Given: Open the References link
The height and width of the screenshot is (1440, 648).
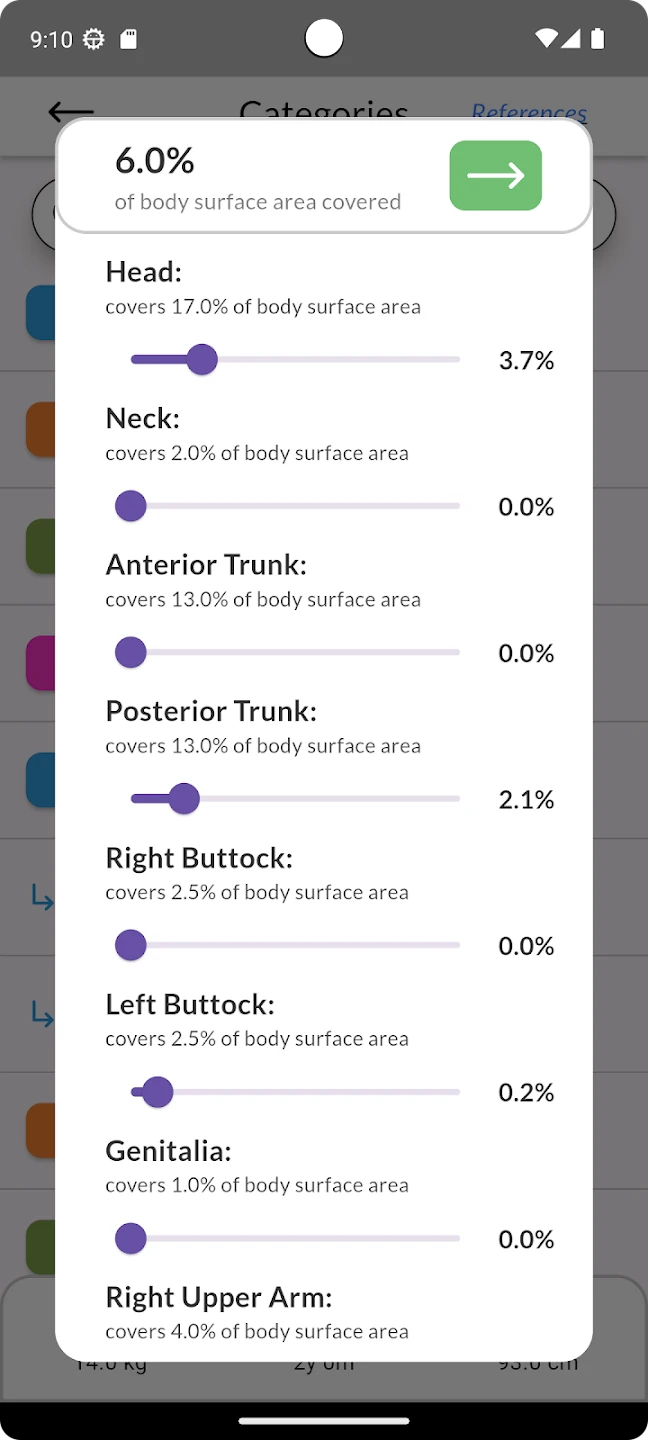Looking at the screenshot, I should point(529,112).
